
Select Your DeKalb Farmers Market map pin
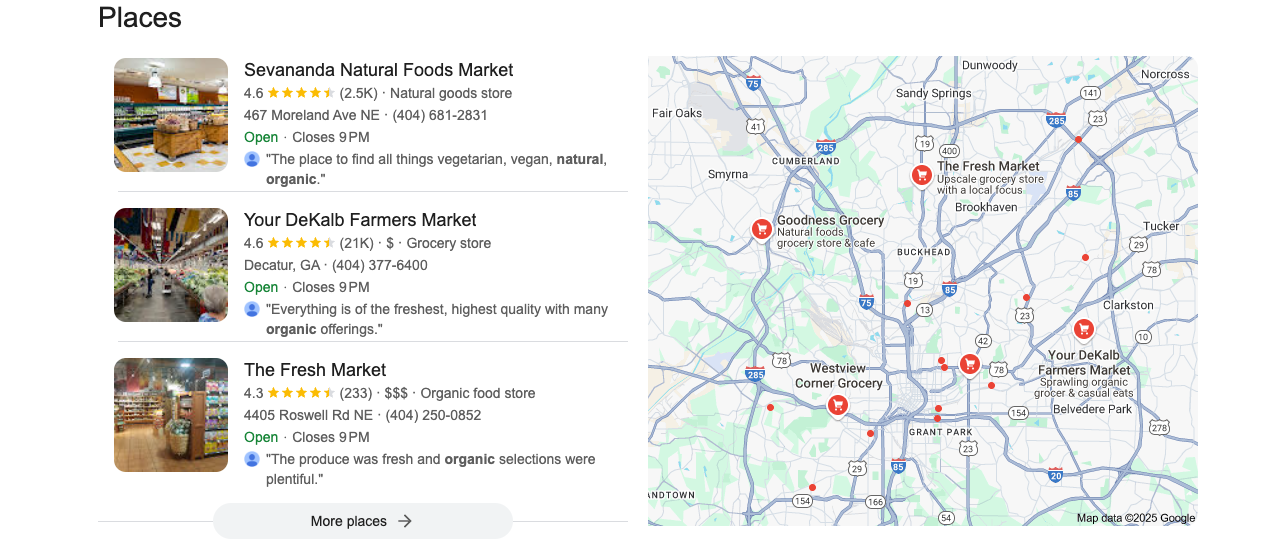[x=1083, y=328]
